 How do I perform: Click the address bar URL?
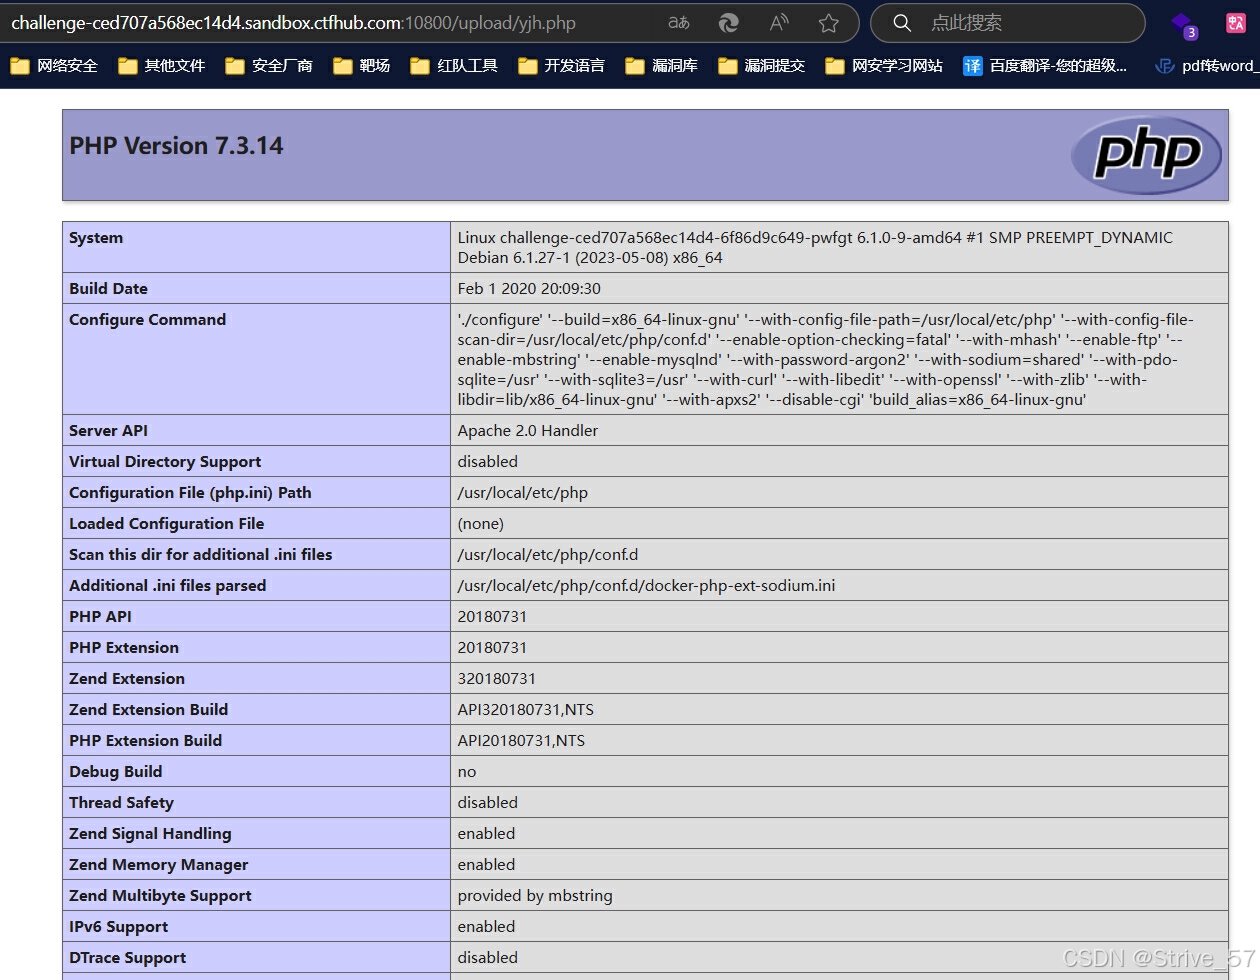point(293,23)
